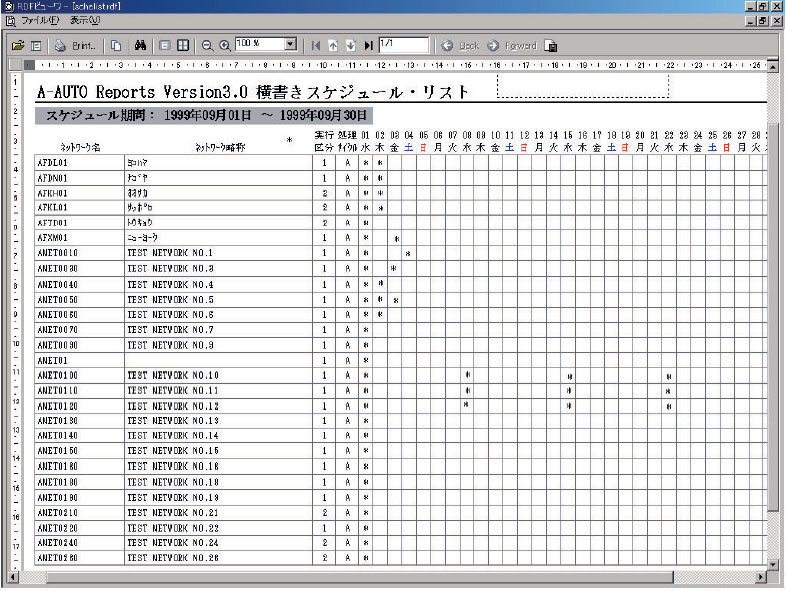Click the TEST NETWORK NO.21 description
Viewport: 786px width, 591px height.
coord(173,513)
